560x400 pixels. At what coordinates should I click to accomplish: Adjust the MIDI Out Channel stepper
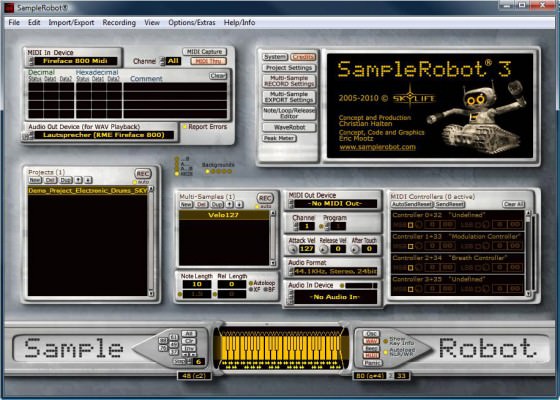[295, 226]
